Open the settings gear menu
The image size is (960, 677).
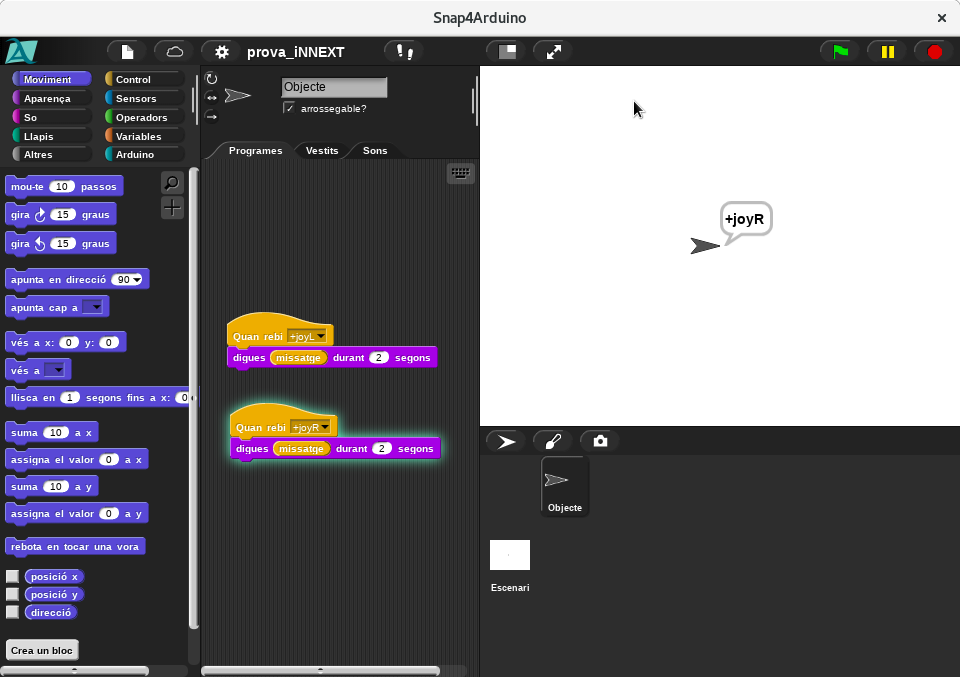tap(222, 52)
